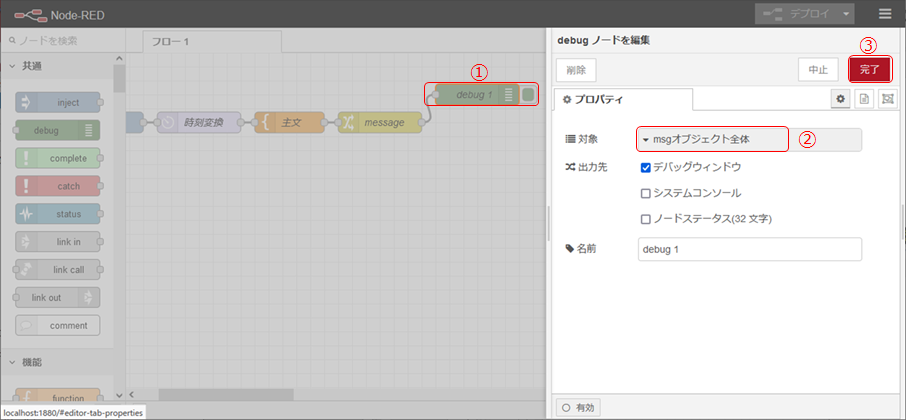Screen dimensions: 906x420
Task: Click the 完了 button
Action: coord(869,69)
